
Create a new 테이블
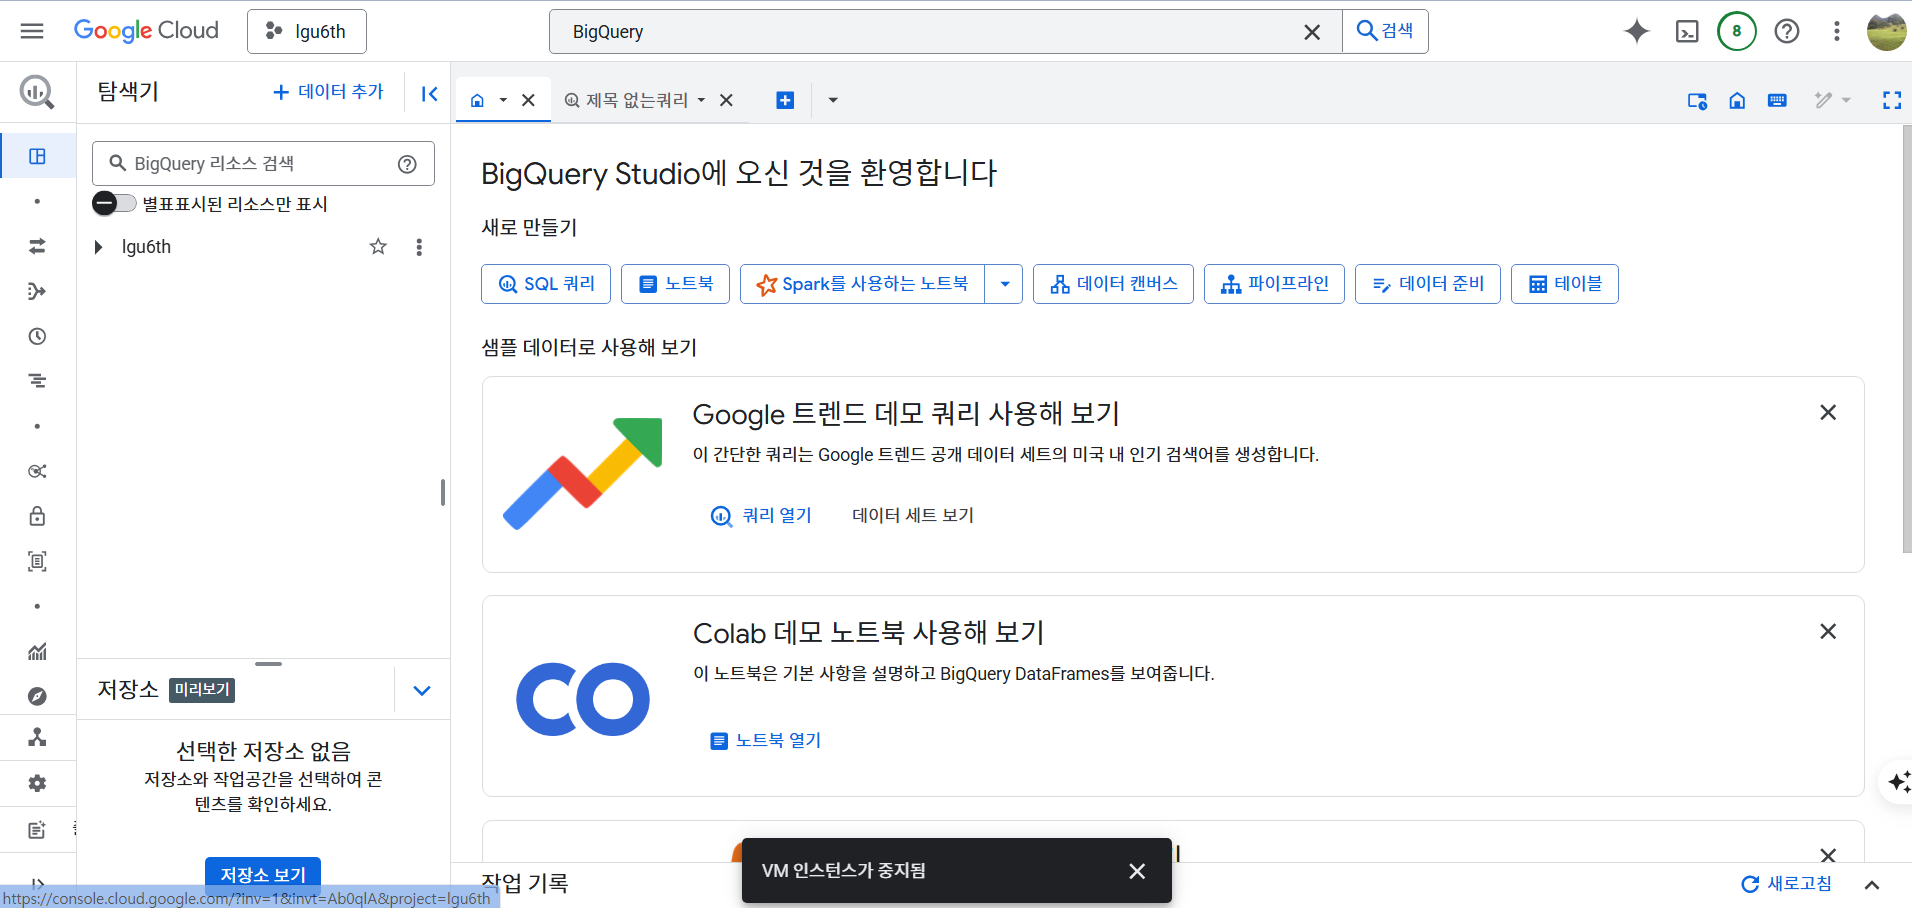[1564, 284]
